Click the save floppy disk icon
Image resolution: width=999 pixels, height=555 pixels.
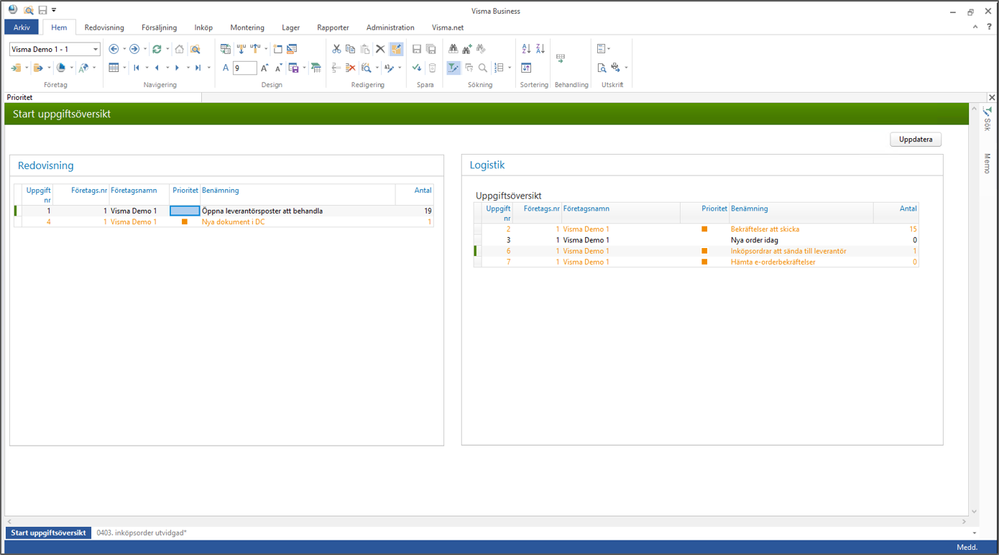click(417, 49)
